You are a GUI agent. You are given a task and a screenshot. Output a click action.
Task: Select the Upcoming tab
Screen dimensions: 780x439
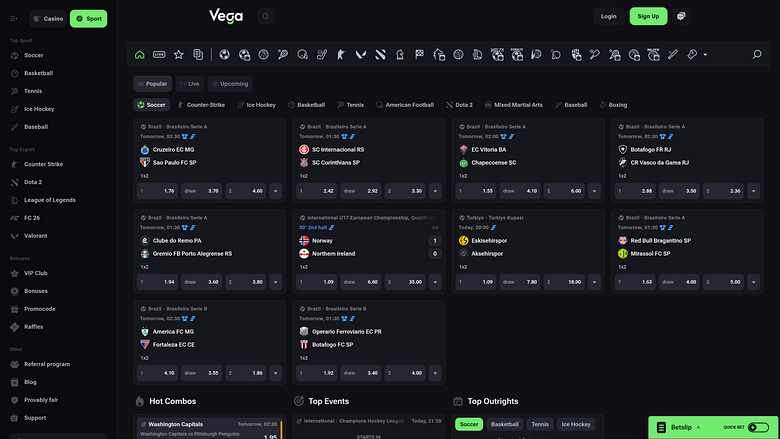(230, 84)
